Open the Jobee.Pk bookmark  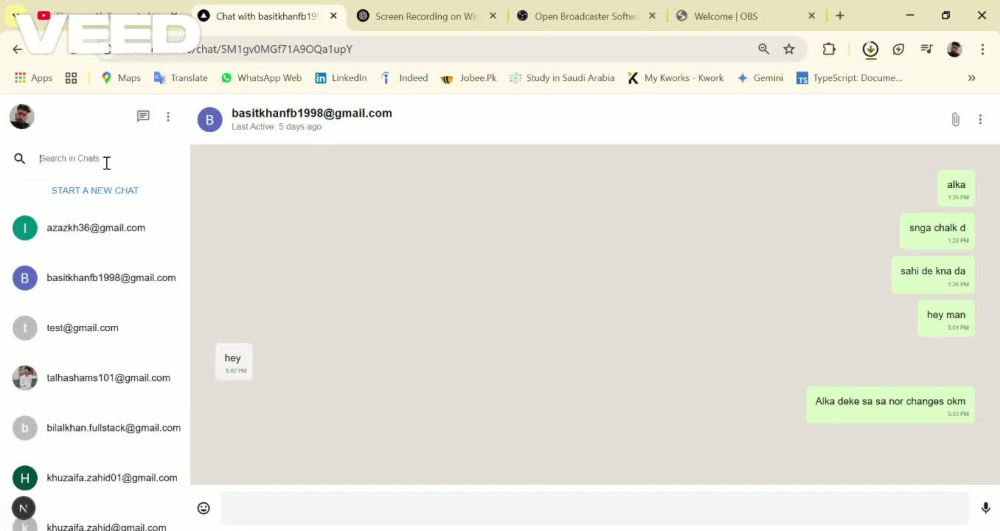pyautogui.click(x=469, y=78)
